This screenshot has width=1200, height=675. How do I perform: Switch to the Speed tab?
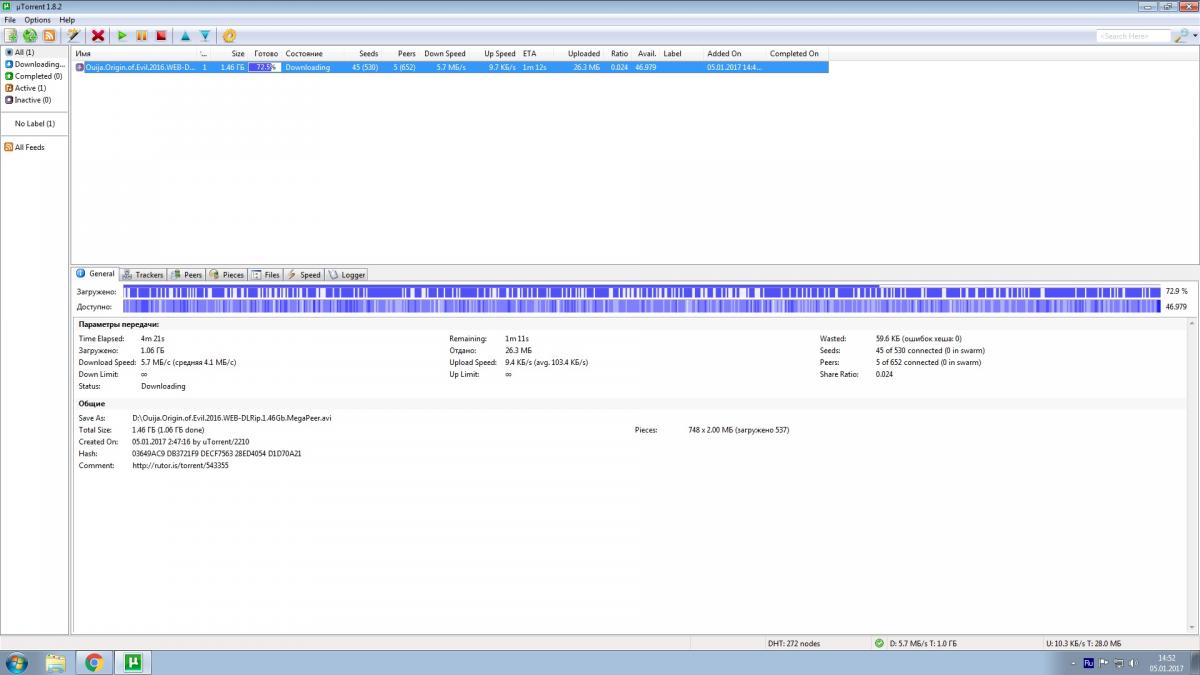(304, 275)
